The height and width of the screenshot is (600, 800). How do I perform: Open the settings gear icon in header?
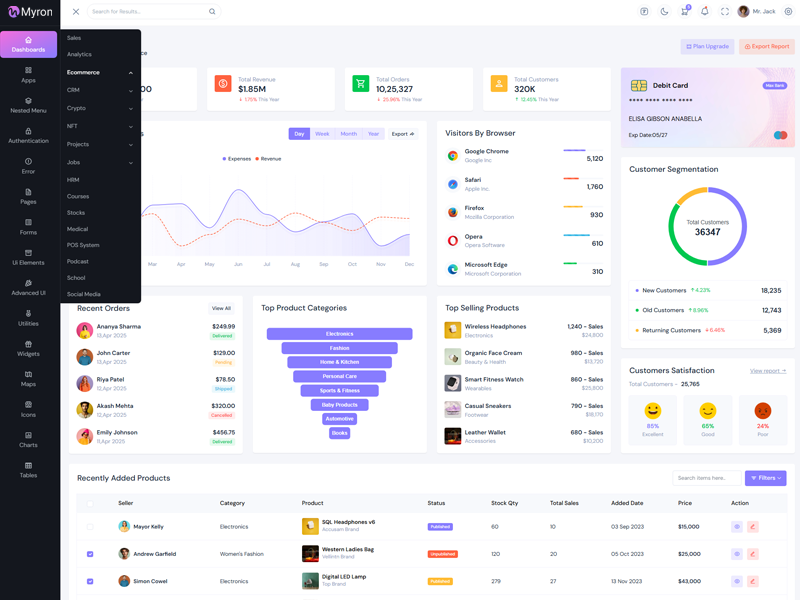[x=788, y=12]
